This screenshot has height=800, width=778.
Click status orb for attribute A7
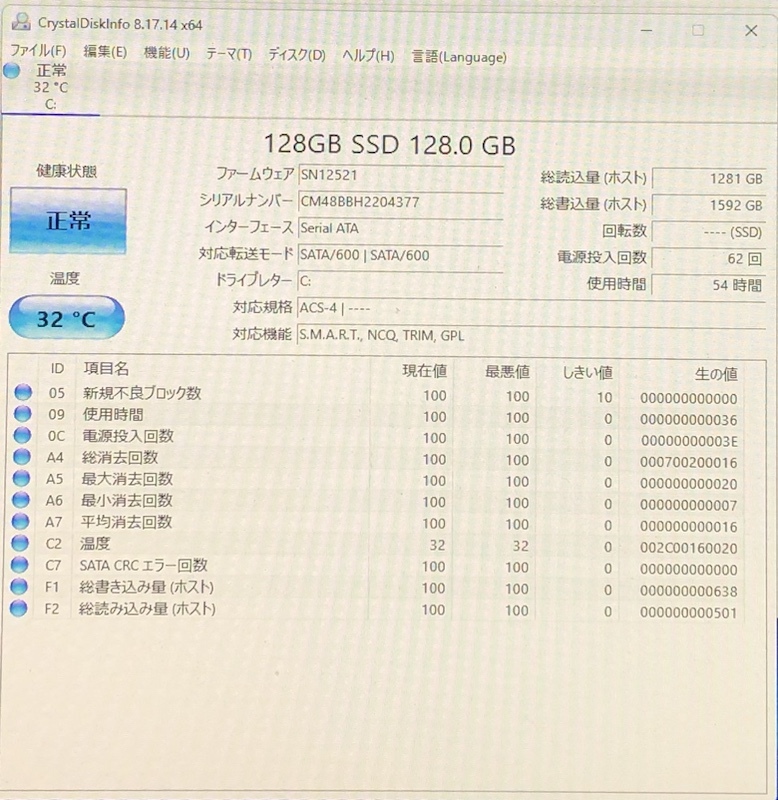(x=20, y=521)
